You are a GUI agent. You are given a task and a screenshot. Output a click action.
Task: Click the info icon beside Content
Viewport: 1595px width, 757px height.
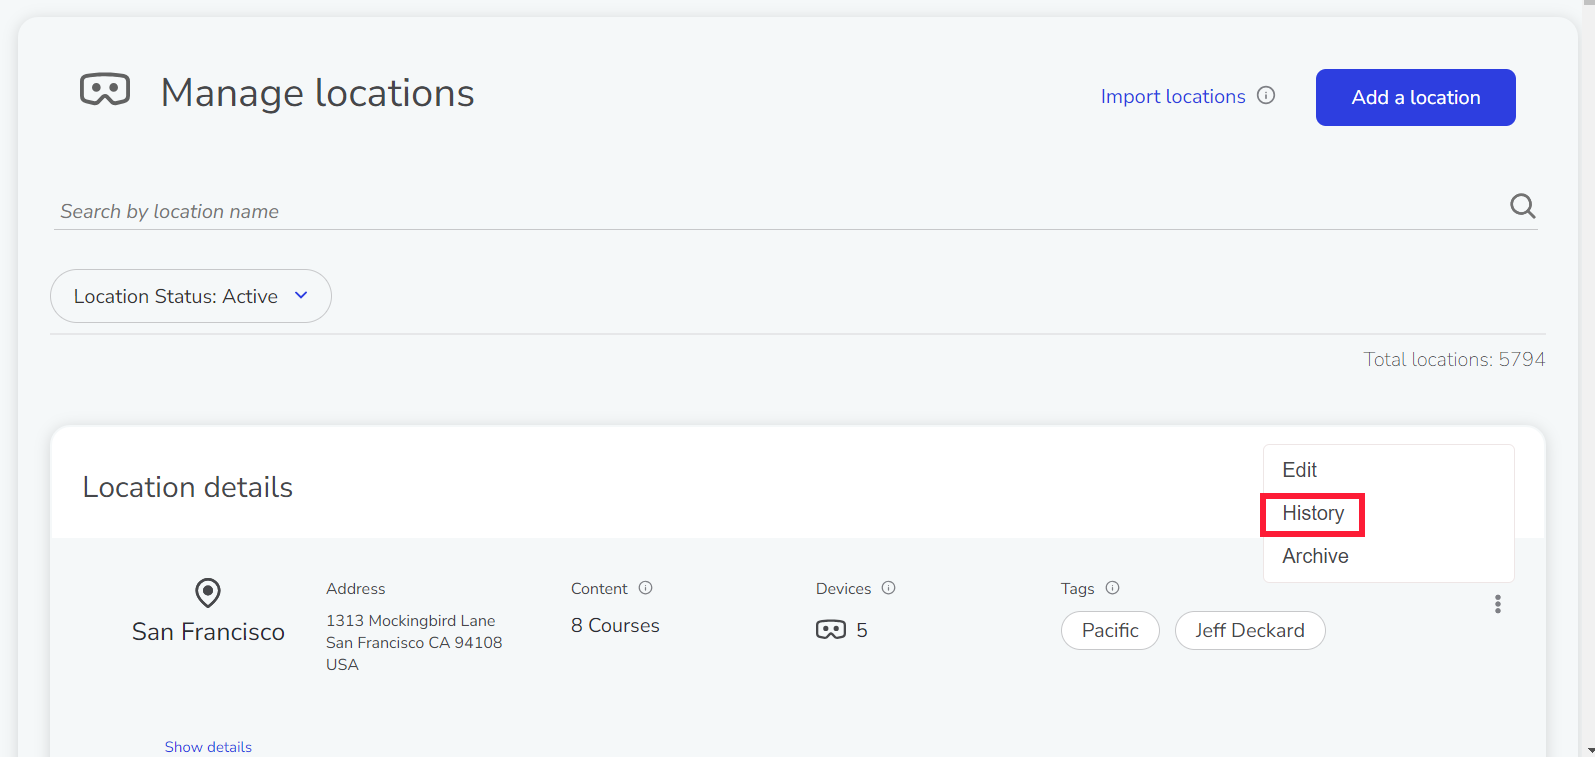pyautogui.click(x=646, y=588)
